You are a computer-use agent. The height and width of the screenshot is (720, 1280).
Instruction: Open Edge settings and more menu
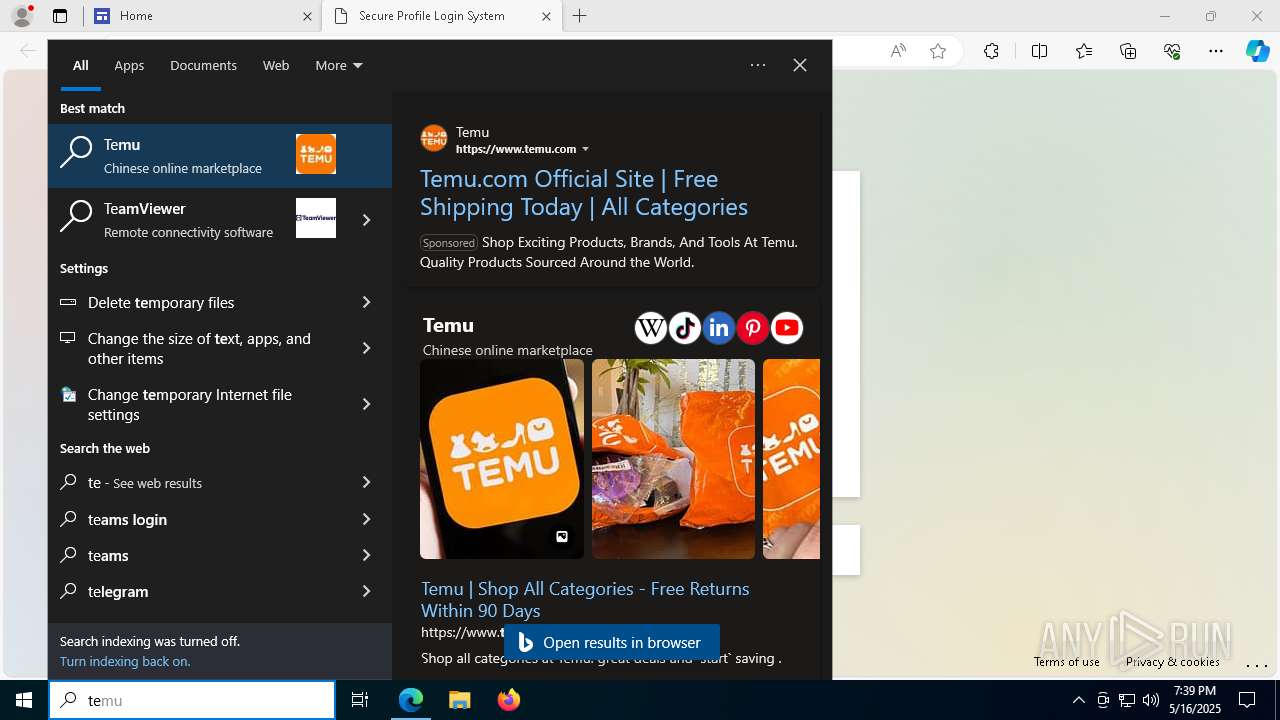pos(1216,51)
